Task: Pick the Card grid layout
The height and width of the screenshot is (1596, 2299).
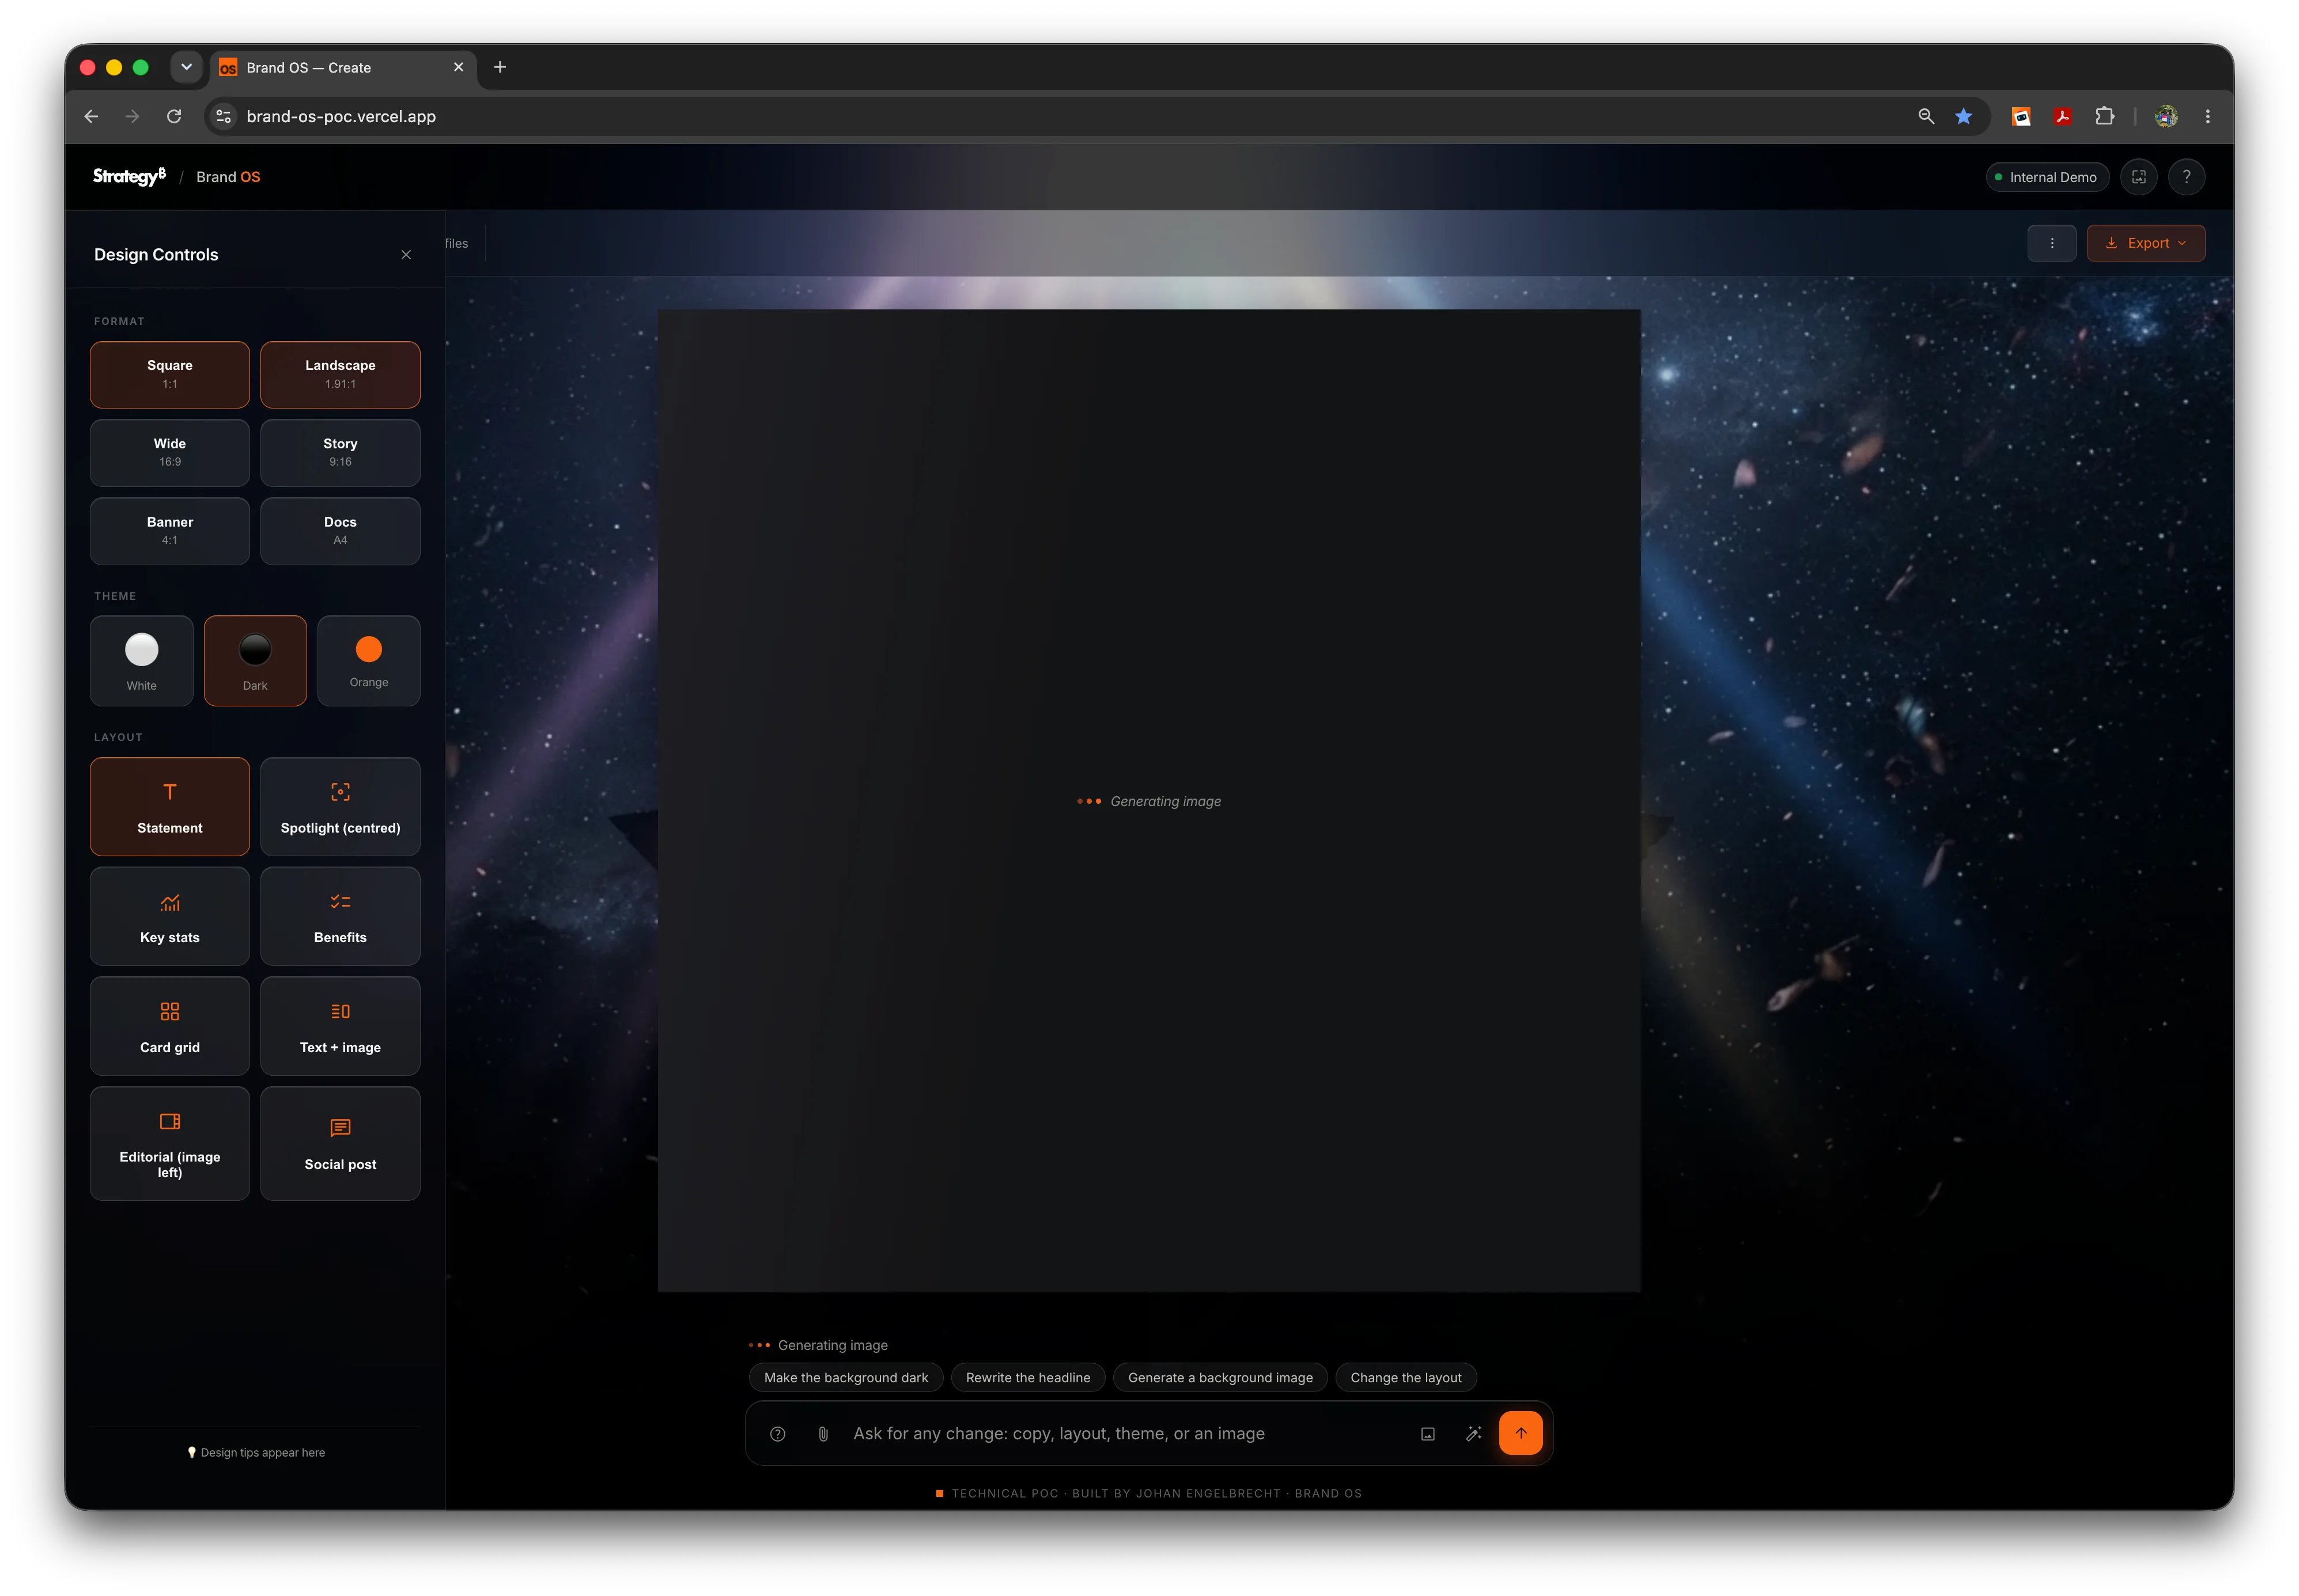Action: click(x=170, y=1026)
